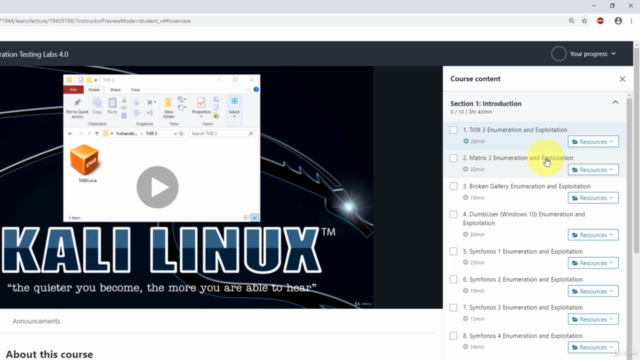This screenshot has height=360, width=640.
Task: Click the Search Tr0ll 3 box
Action: tap(221, 133)
